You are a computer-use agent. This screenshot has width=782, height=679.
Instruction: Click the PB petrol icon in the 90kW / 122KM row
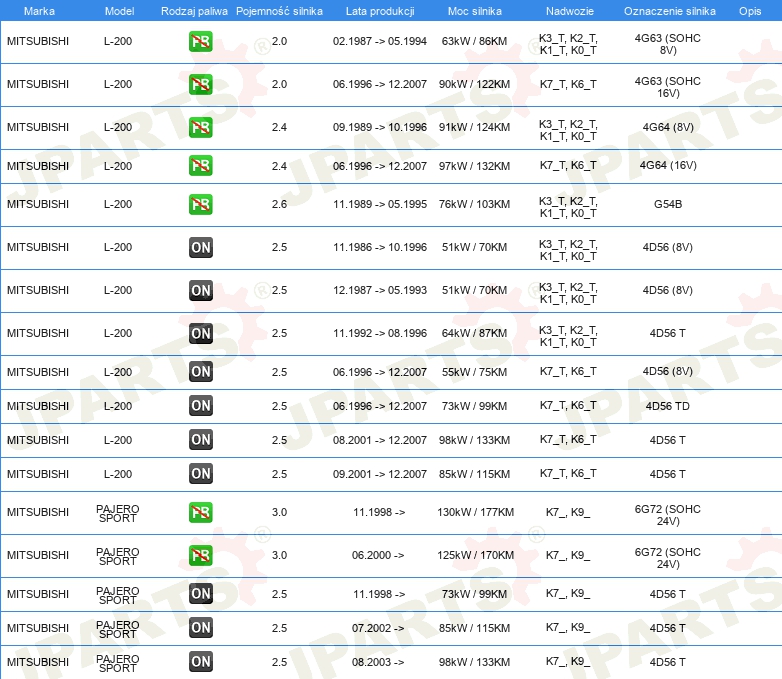point(200,85)
